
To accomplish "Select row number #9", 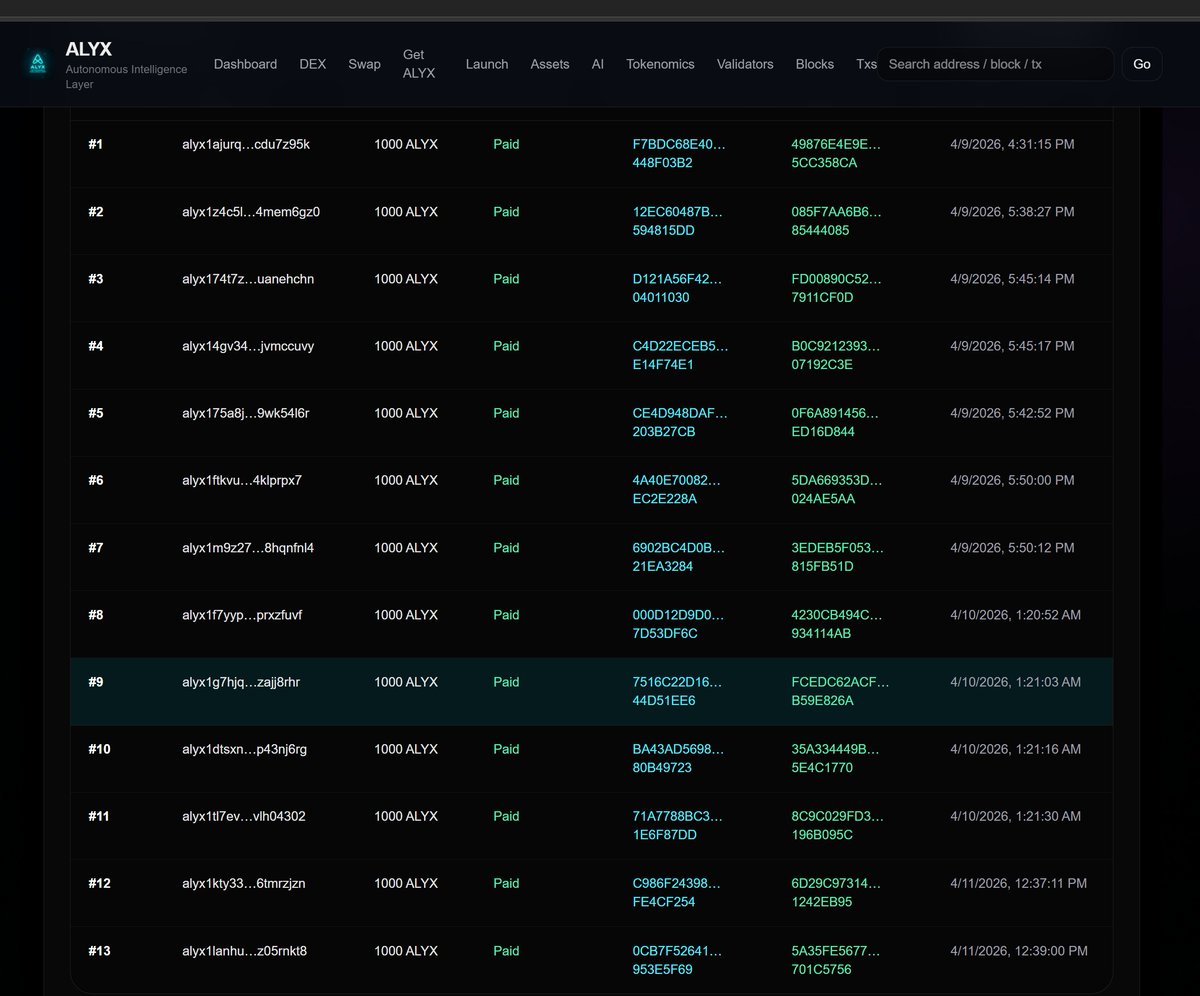I will pyautogui.click(x=96, y=682).
